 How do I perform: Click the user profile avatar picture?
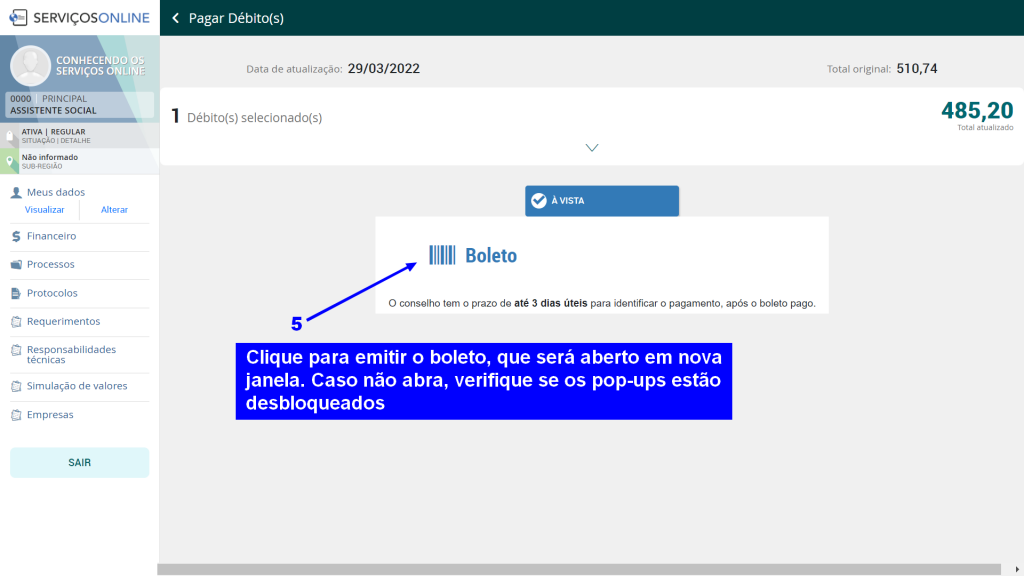[30, 66]
